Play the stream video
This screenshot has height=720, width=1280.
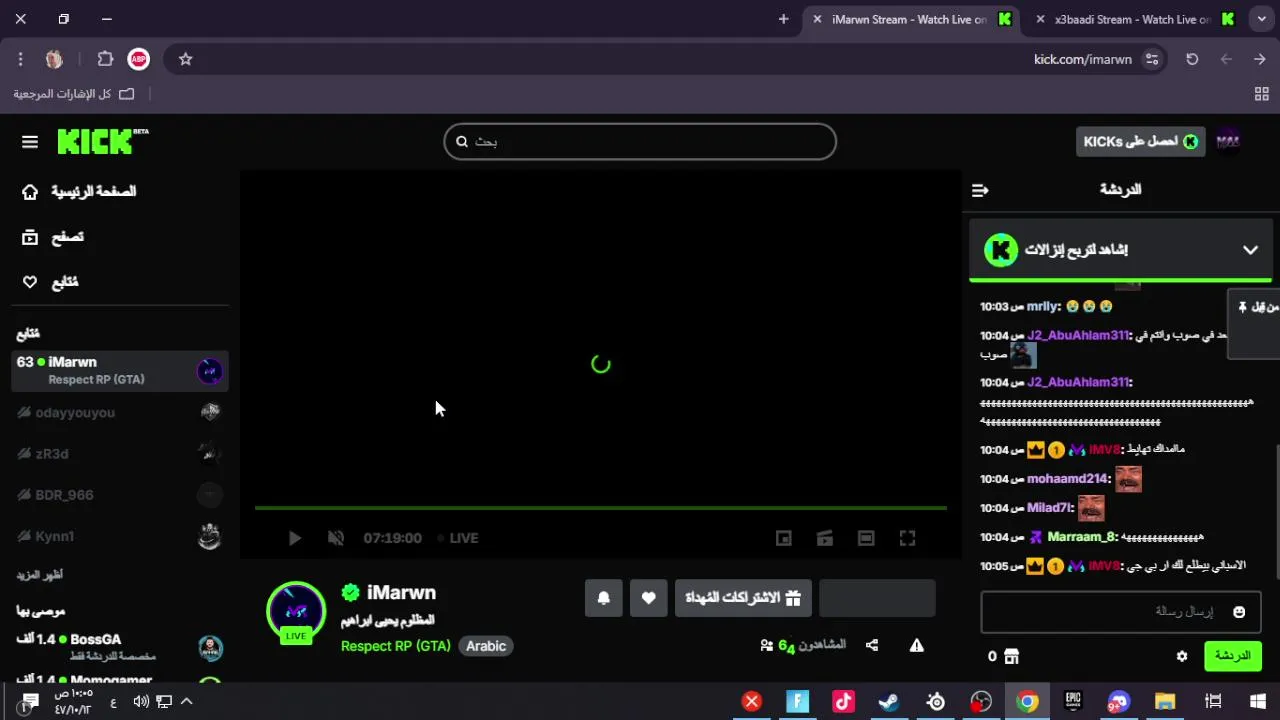tap(294, 538)
